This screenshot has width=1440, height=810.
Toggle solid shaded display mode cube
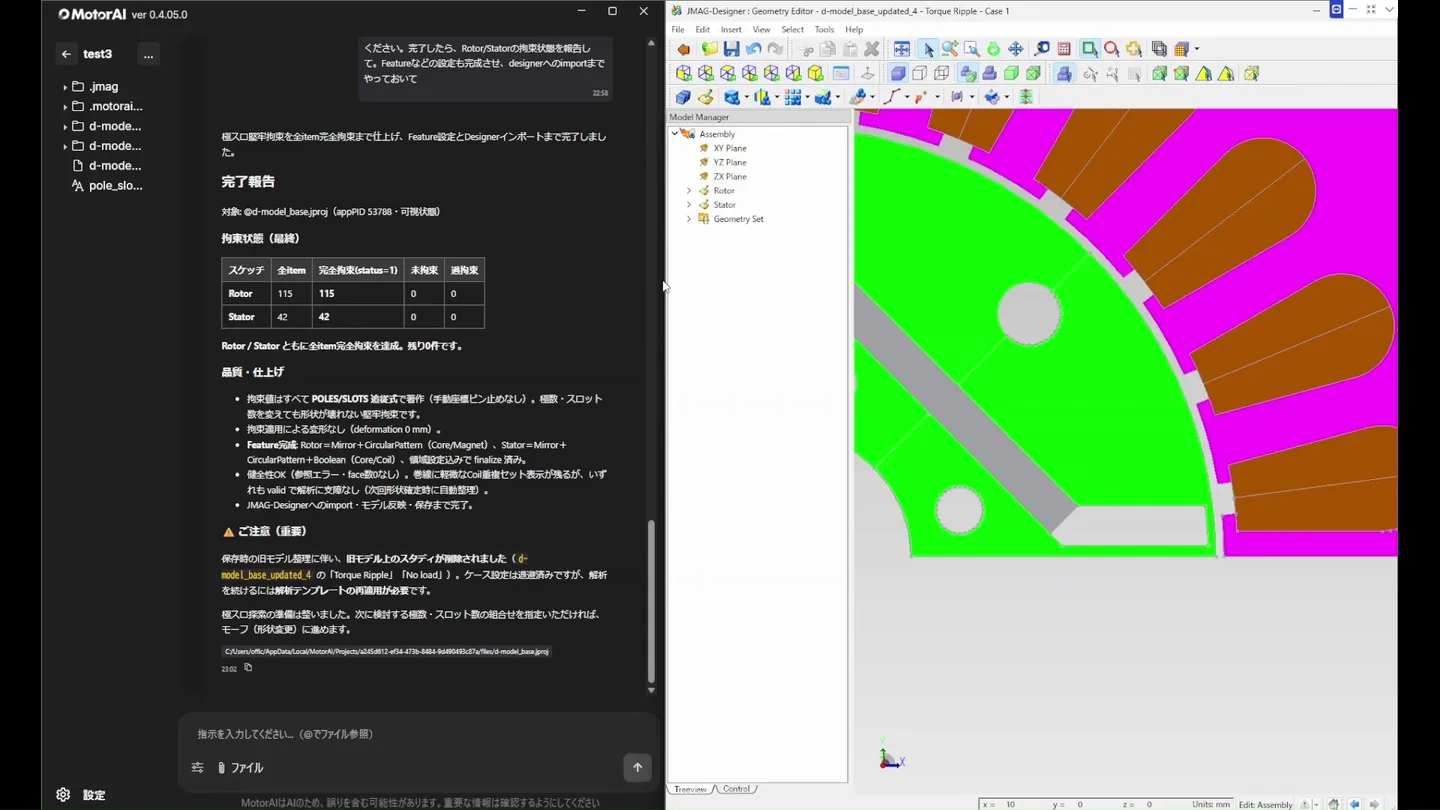[898, 73]
